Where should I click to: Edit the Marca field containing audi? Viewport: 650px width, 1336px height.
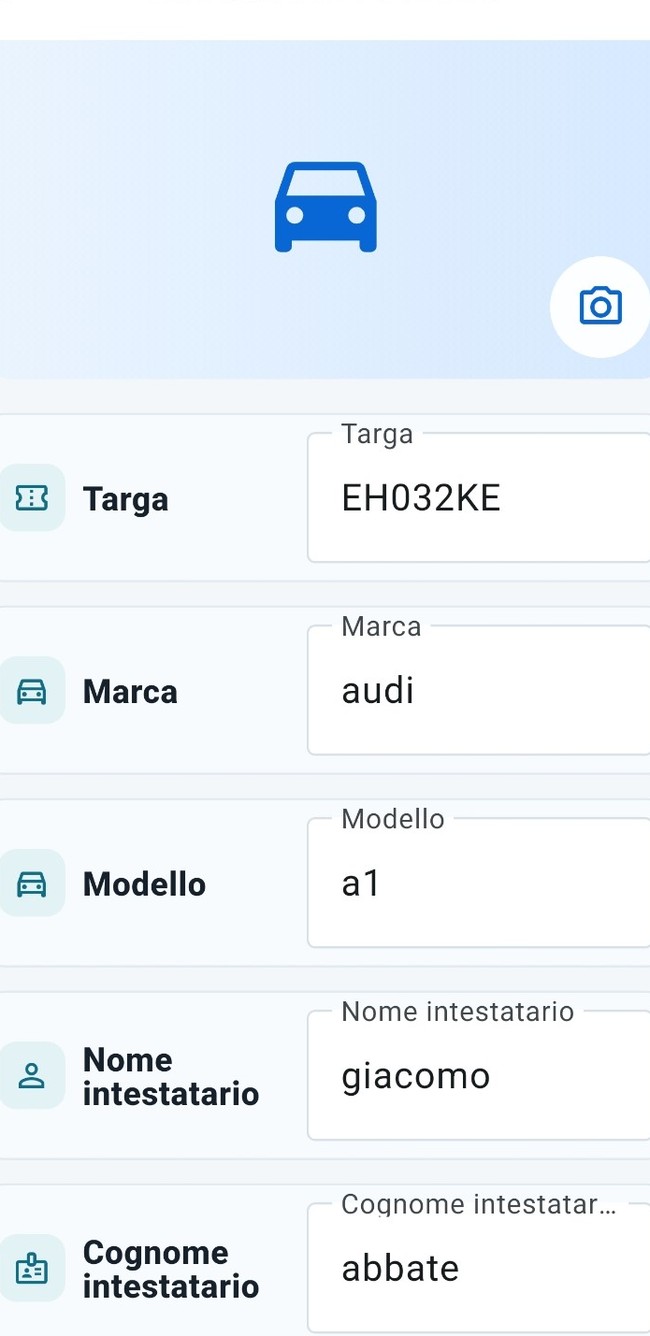point(479,690)
